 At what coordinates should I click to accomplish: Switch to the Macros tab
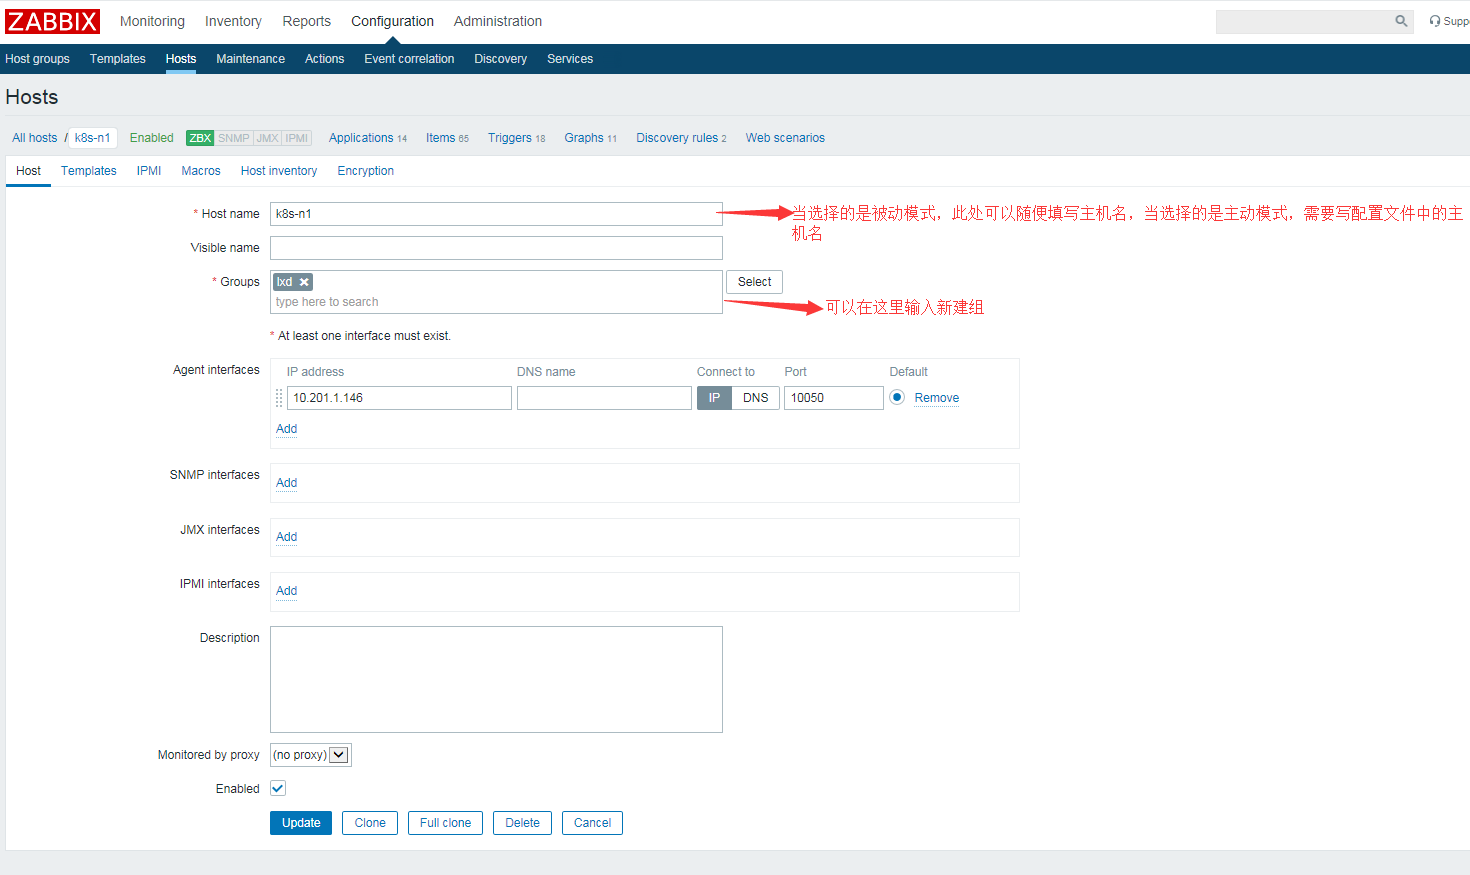[x=201, y=171]
